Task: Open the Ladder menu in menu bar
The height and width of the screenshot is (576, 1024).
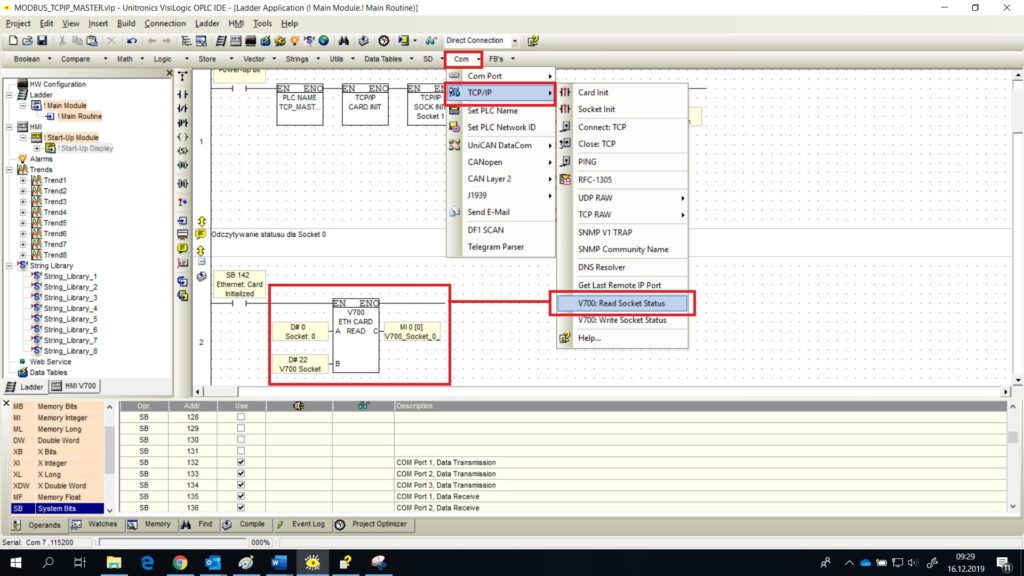Action: point(207,24)
